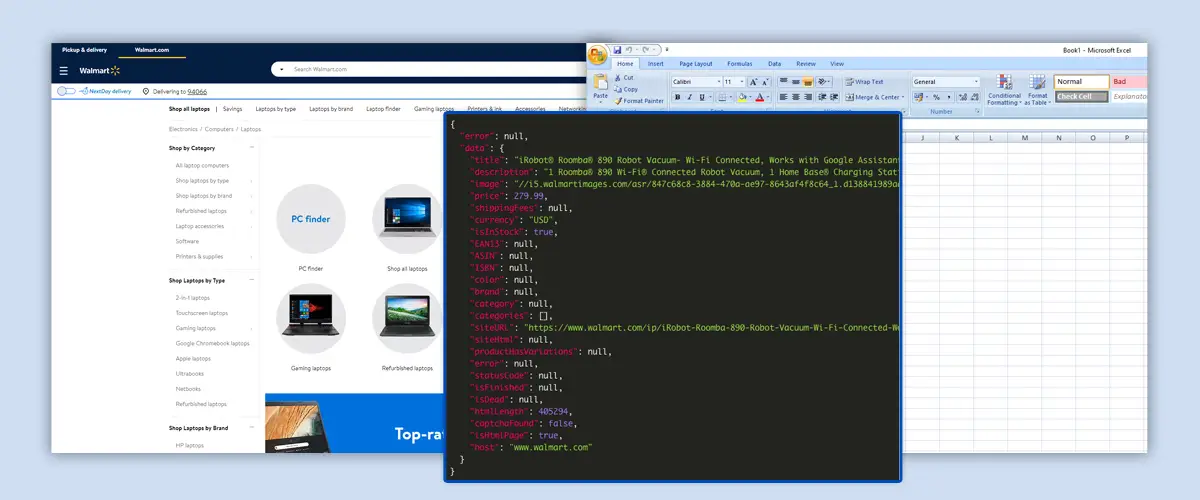1200x500 pixels.
Task: Open the Pickup & delivery tab
Action: point(84,49)
